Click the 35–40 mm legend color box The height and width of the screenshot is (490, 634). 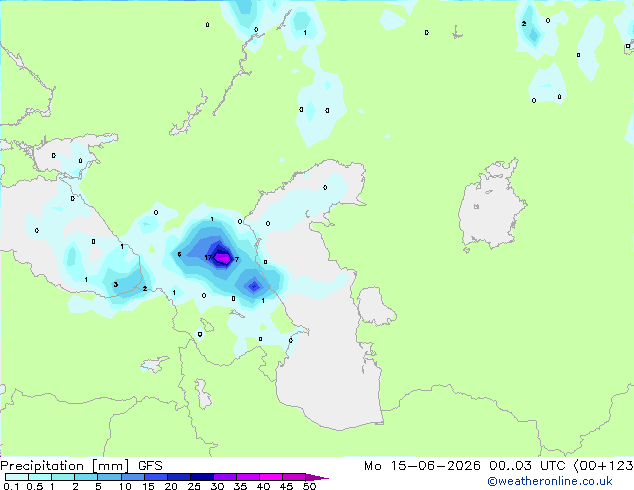247,477
